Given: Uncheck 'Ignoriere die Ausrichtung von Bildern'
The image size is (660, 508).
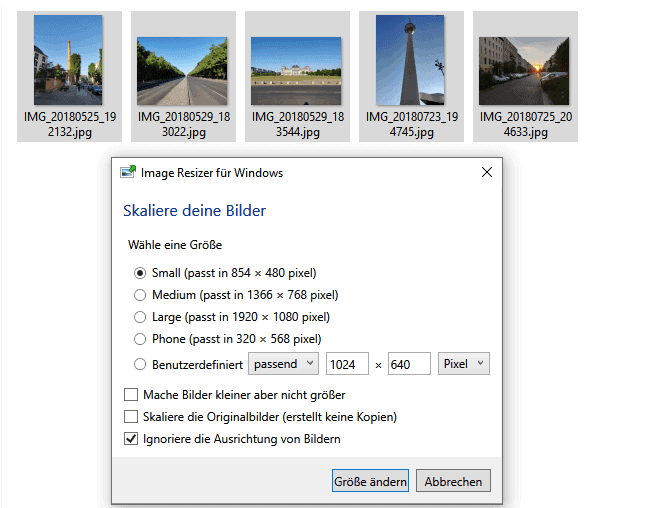Looking at the screenshot, I should point(131,438).
